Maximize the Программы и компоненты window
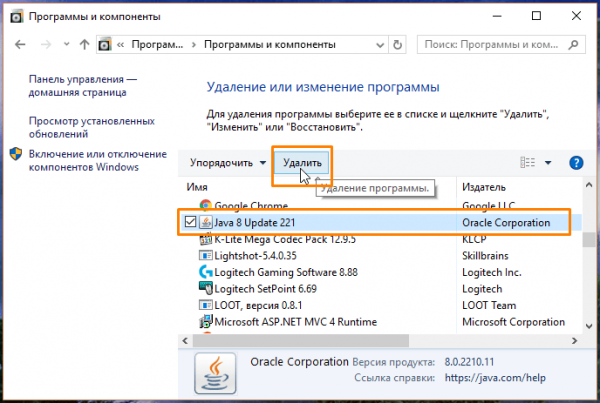 point(536,16)
